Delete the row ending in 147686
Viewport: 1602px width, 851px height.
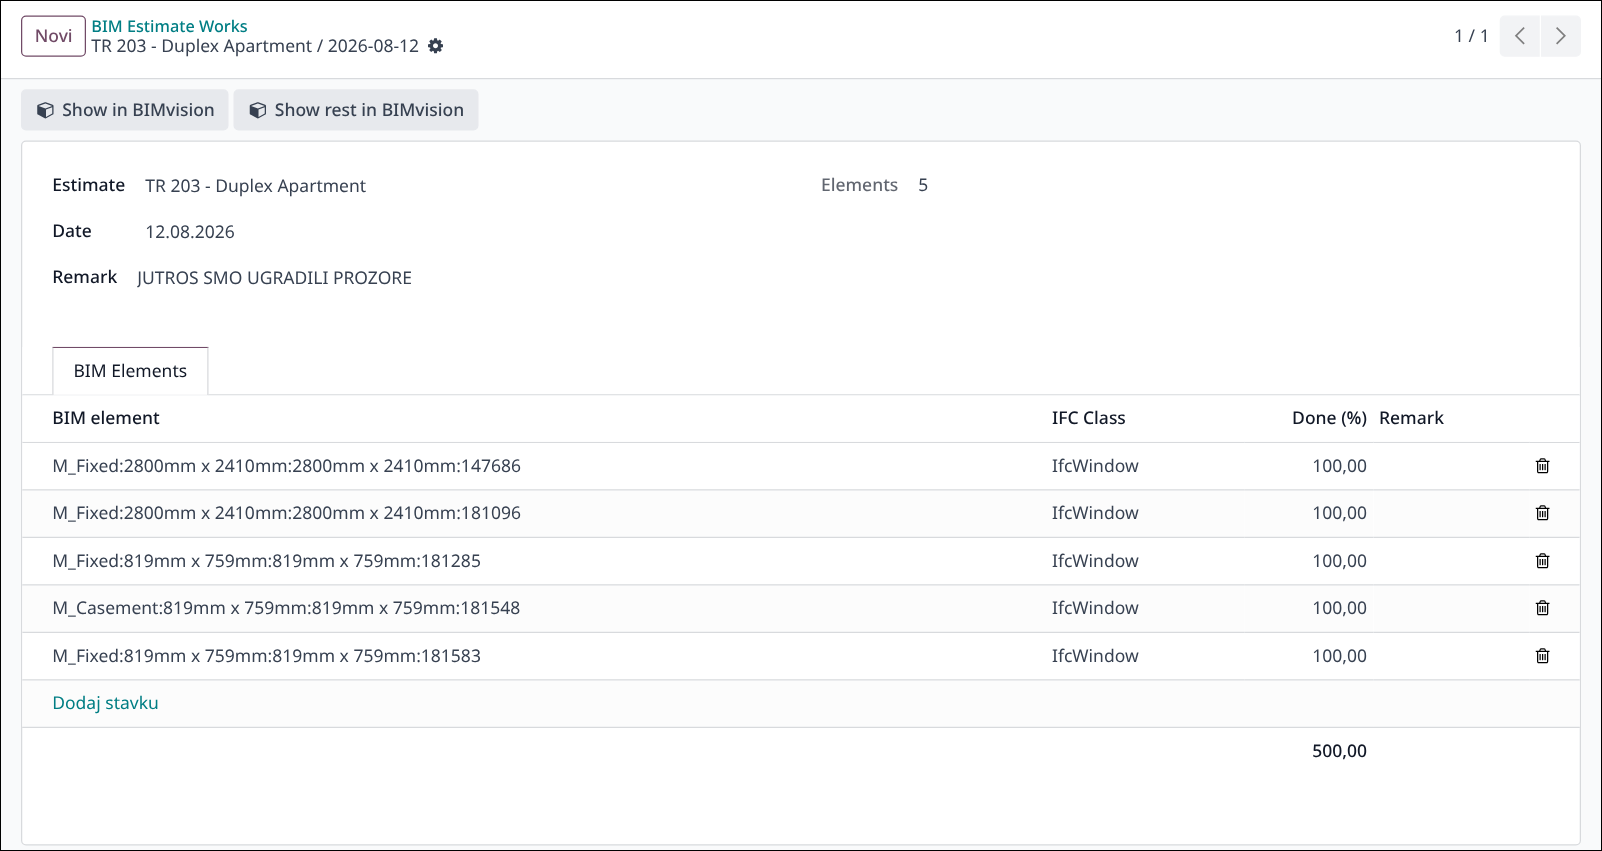1542,466
